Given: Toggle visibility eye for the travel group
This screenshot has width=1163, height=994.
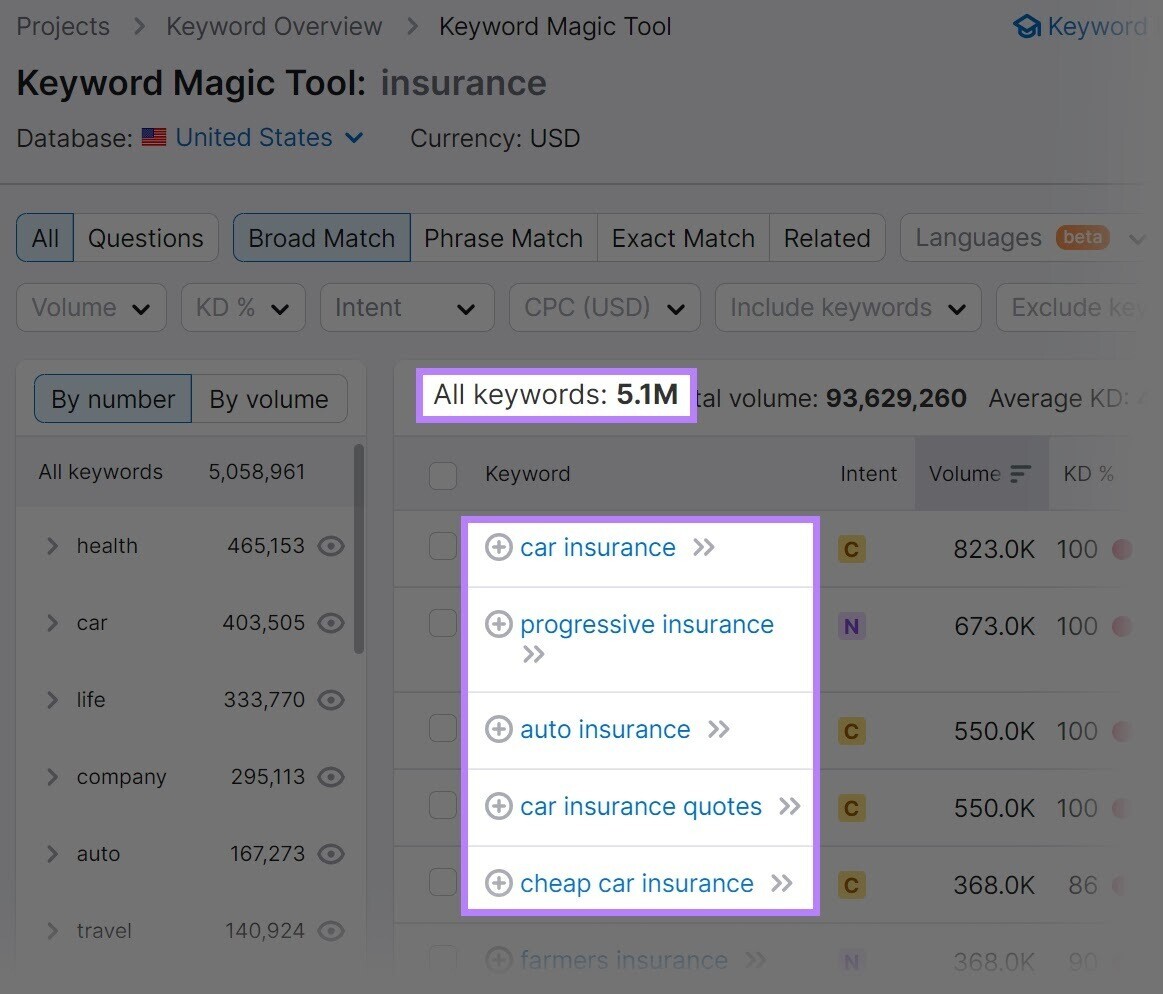Looking at the screenshot, I should (x=331, y=930).
